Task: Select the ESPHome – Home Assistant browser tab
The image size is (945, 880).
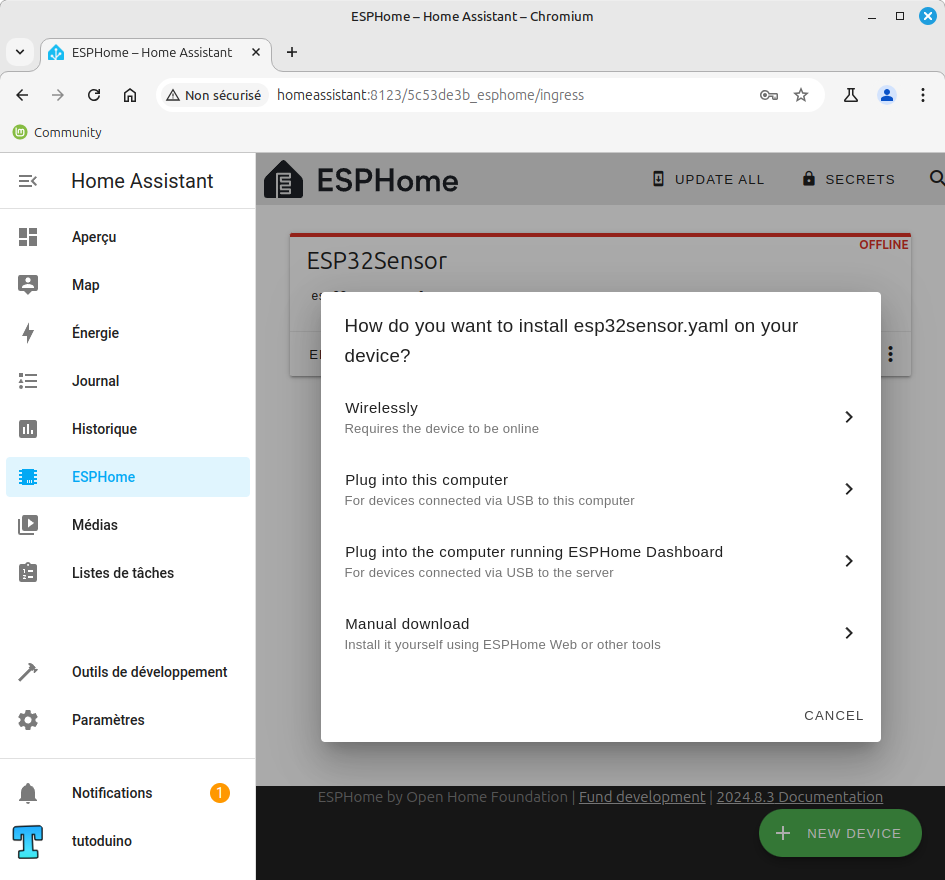Action: point(155,53)
